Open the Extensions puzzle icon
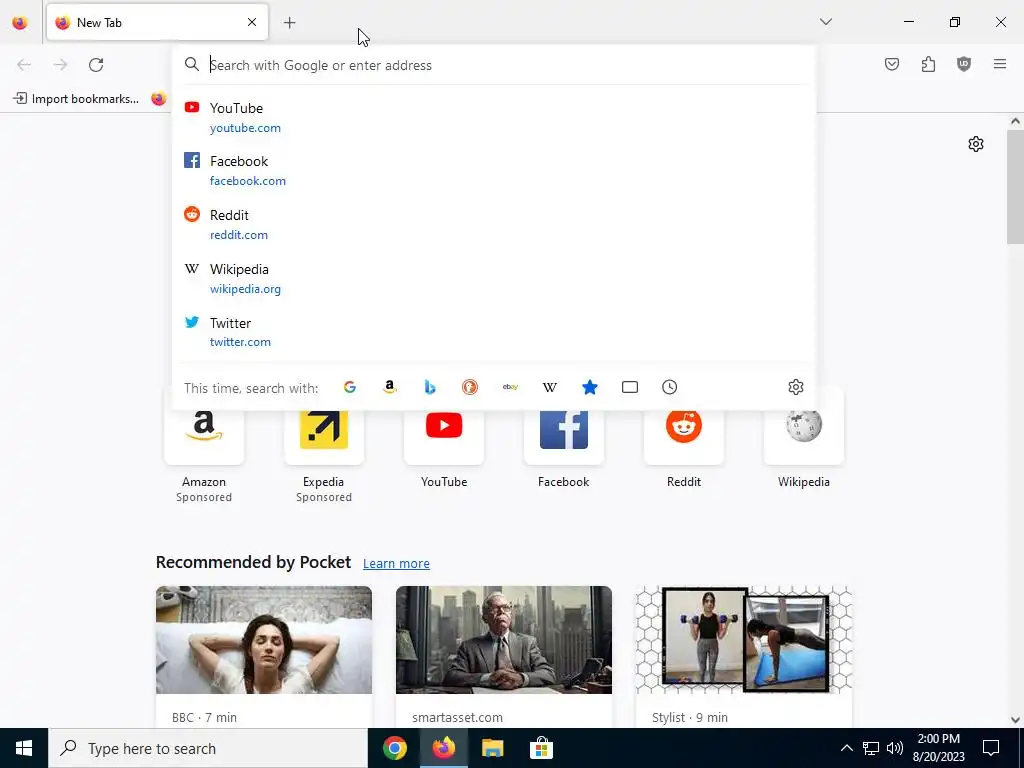Viewport: 1024px width, 768px height. tap(928, 64)
